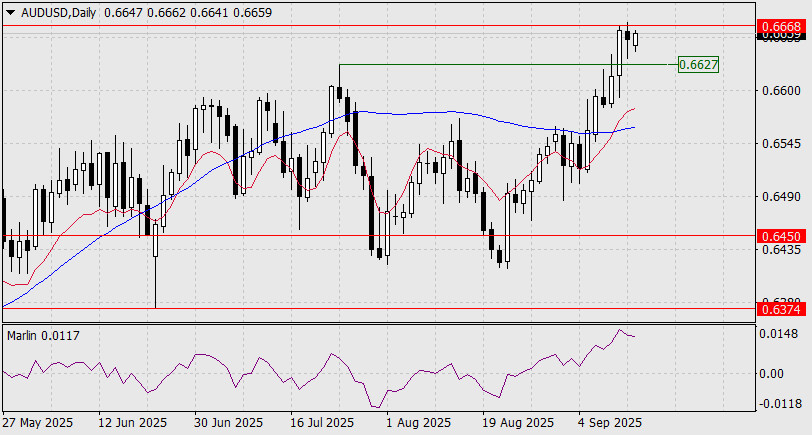Select the Marlin 0.0117 indicator label
This screenshot has width=812, height=435.
(44, 336)
